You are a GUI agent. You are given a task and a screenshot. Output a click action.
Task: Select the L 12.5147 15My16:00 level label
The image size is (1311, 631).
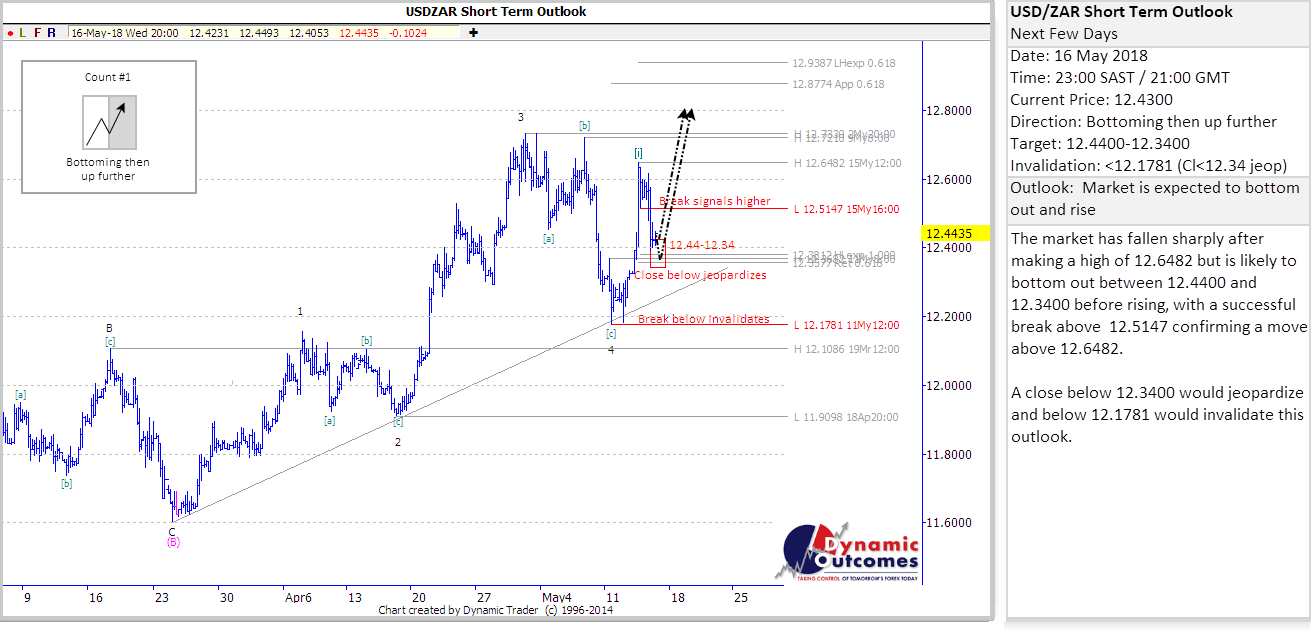(x=846, y=210)
